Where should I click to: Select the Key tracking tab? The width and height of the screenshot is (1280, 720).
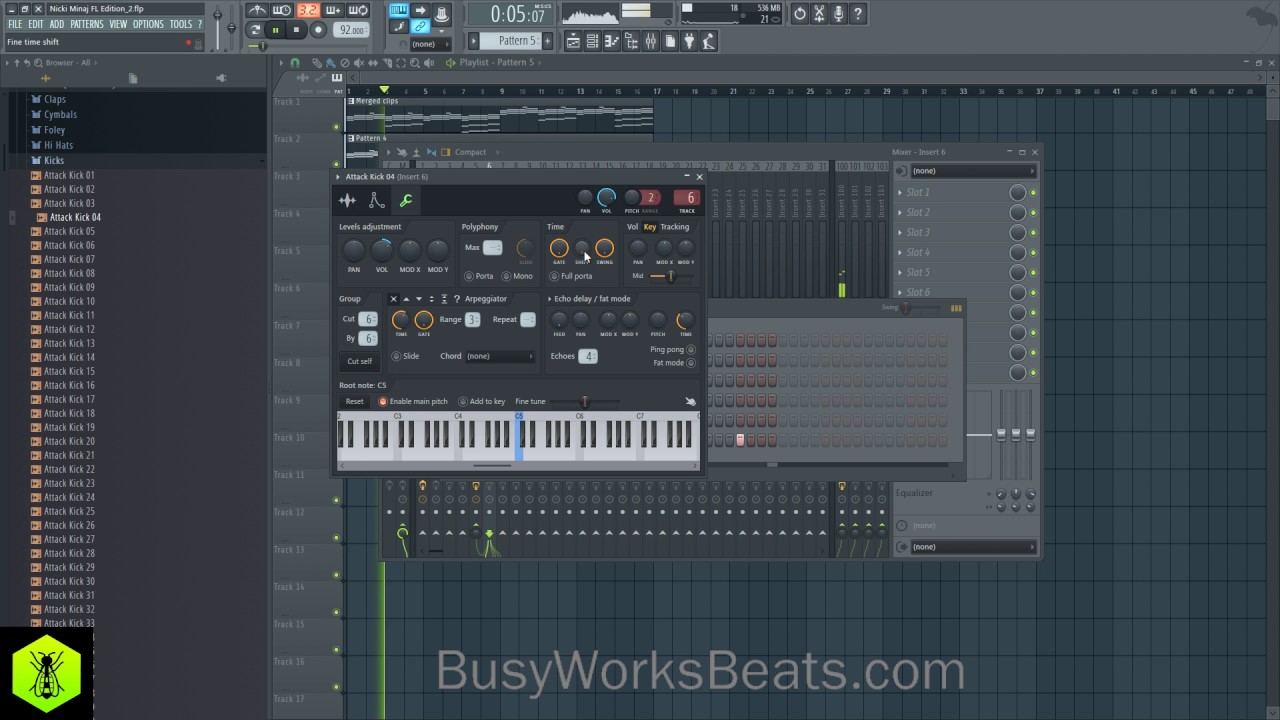(650, 227)
